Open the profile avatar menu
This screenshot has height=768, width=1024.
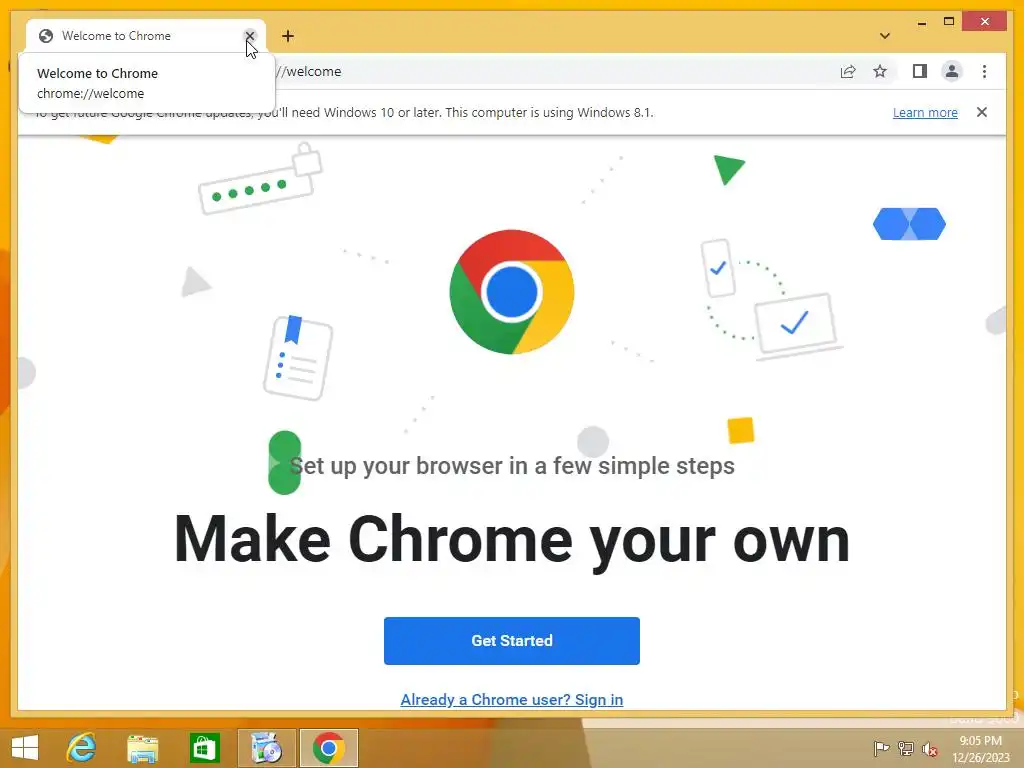[x=952, y=71]
